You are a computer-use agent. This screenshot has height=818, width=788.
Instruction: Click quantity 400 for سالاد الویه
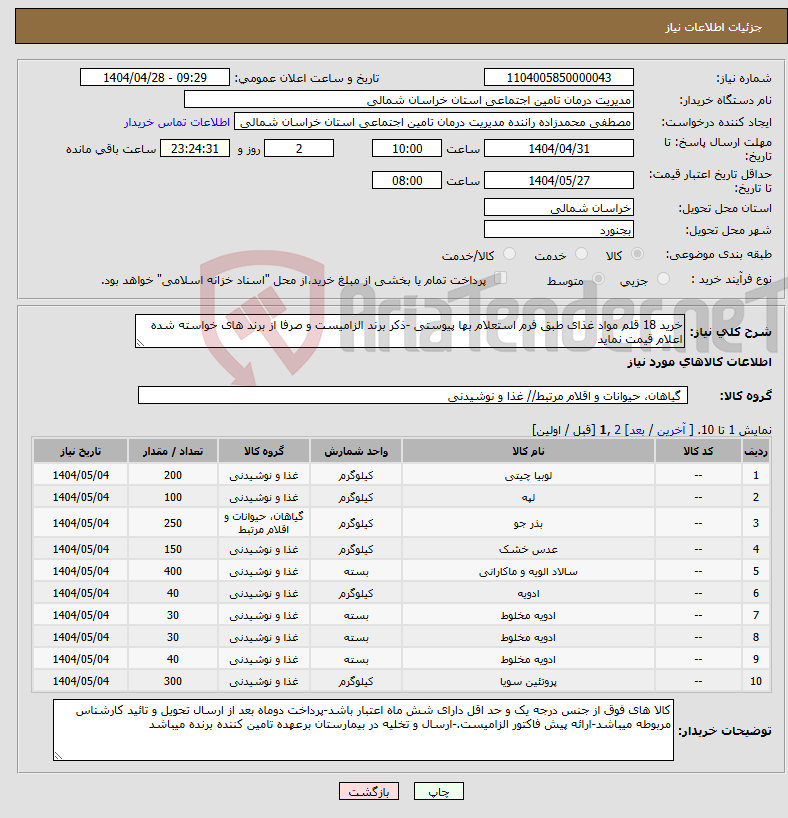click(173, 571)
